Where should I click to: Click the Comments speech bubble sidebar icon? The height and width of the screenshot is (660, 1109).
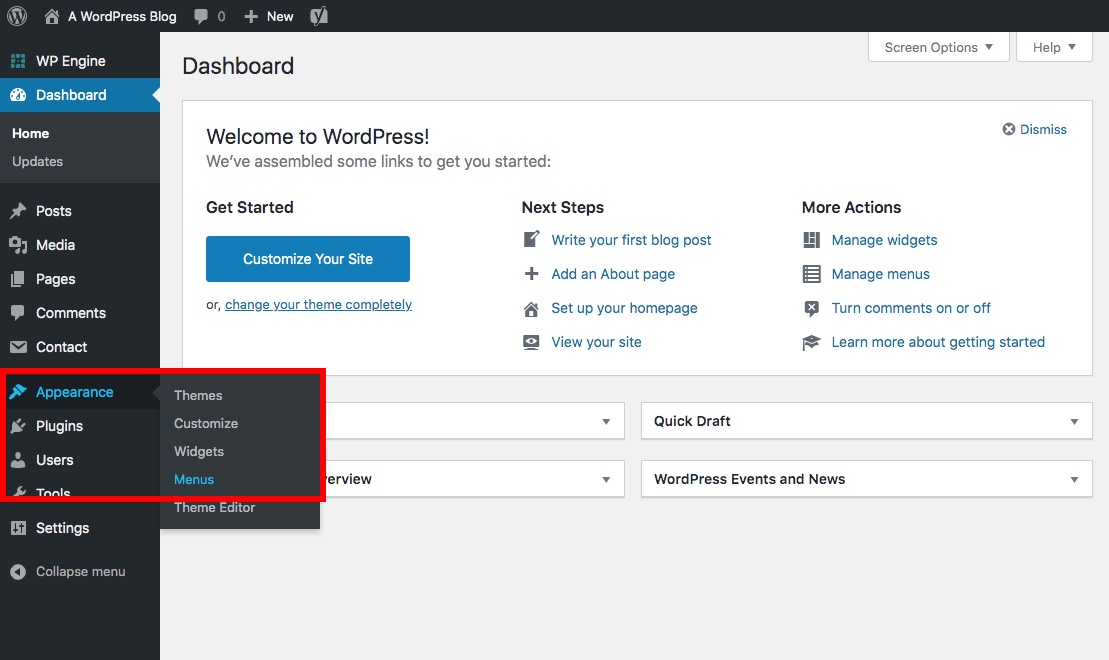click(18, 312)
